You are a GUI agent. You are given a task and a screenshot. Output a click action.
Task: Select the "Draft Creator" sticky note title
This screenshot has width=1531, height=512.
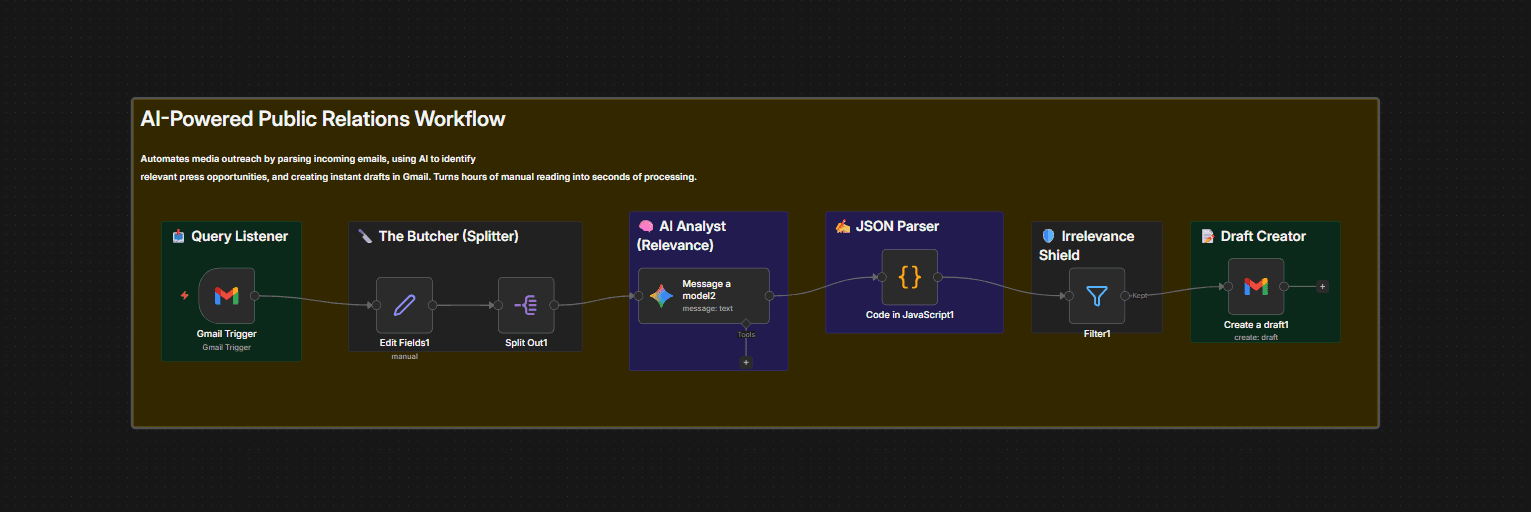point(1264,237)
